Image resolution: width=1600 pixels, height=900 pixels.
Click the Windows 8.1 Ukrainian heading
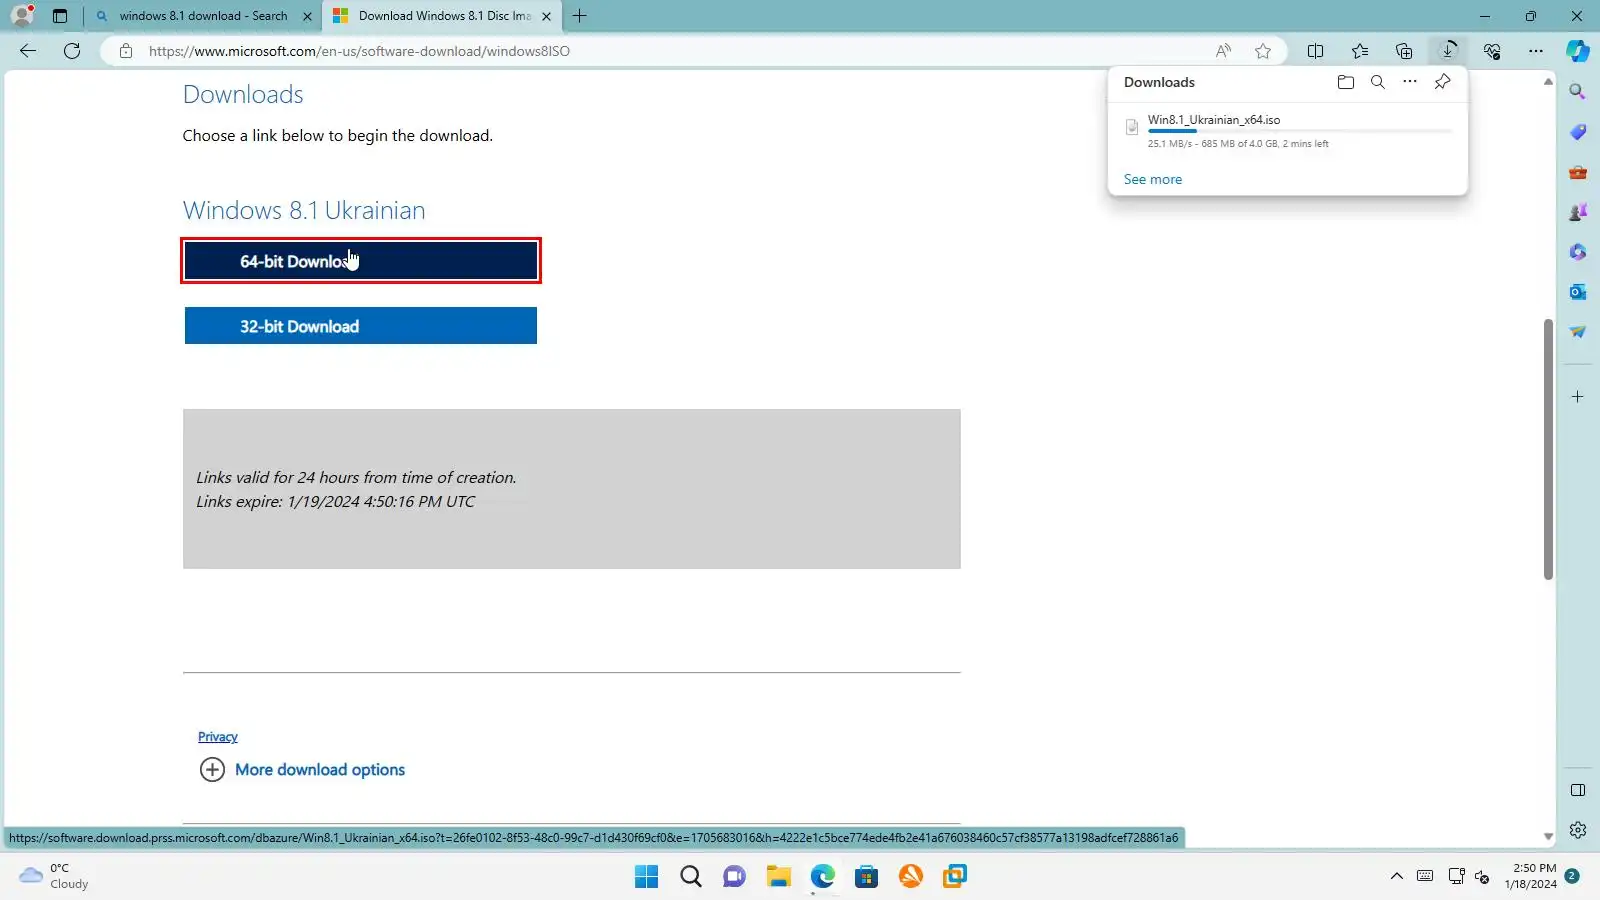(304, 211)
